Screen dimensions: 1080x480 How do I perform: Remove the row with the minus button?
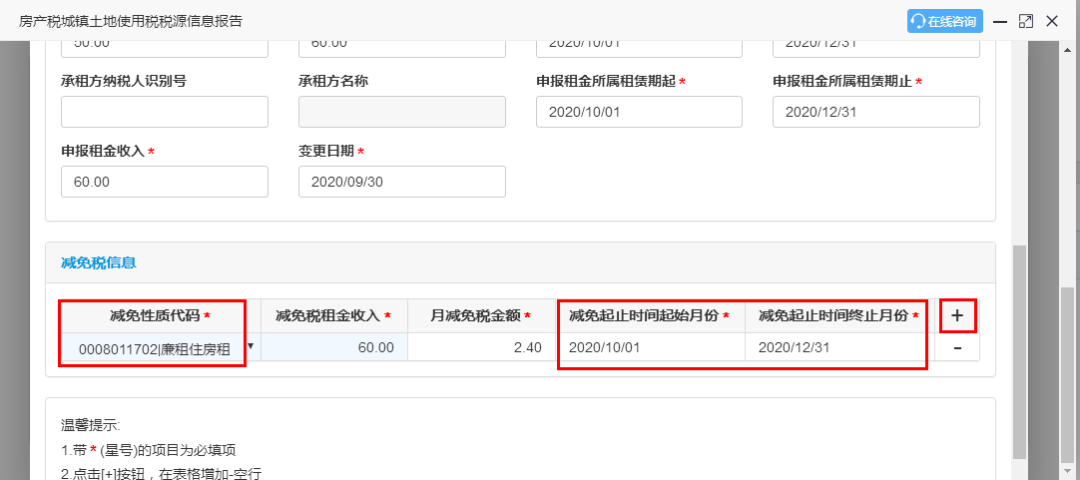957,348
